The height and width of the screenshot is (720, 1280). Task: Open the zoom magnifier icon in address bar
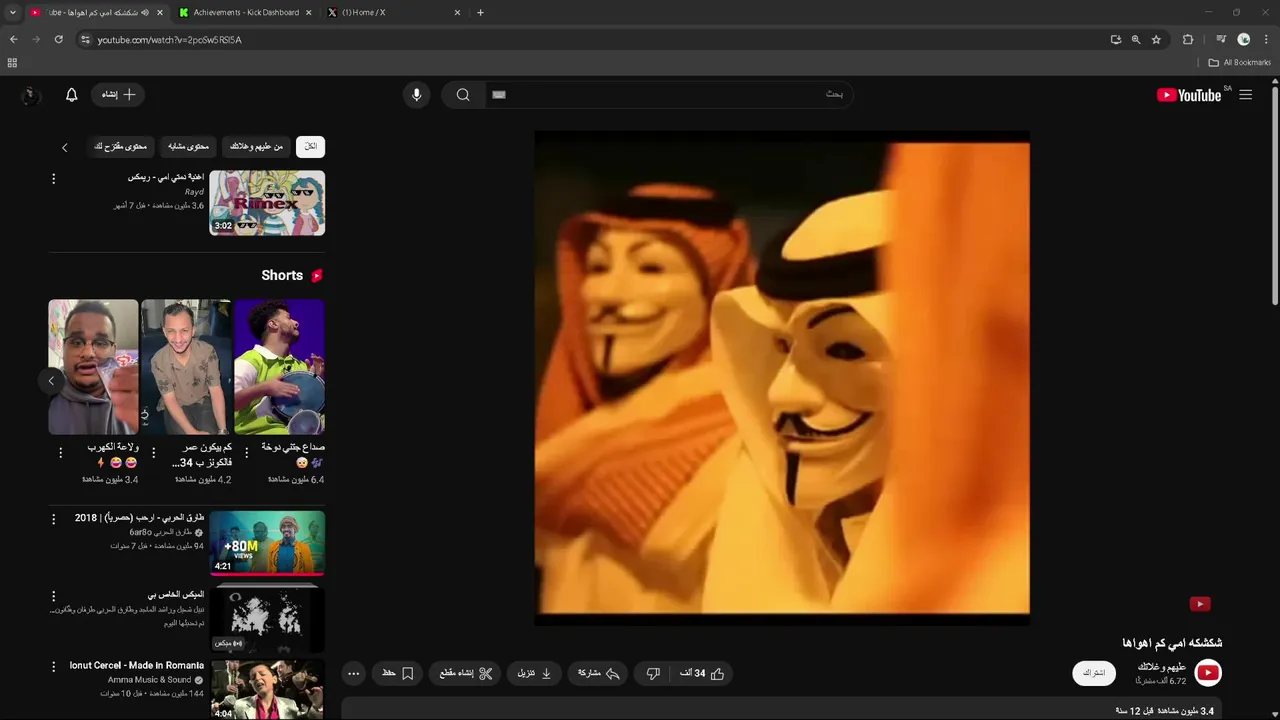1136,39
